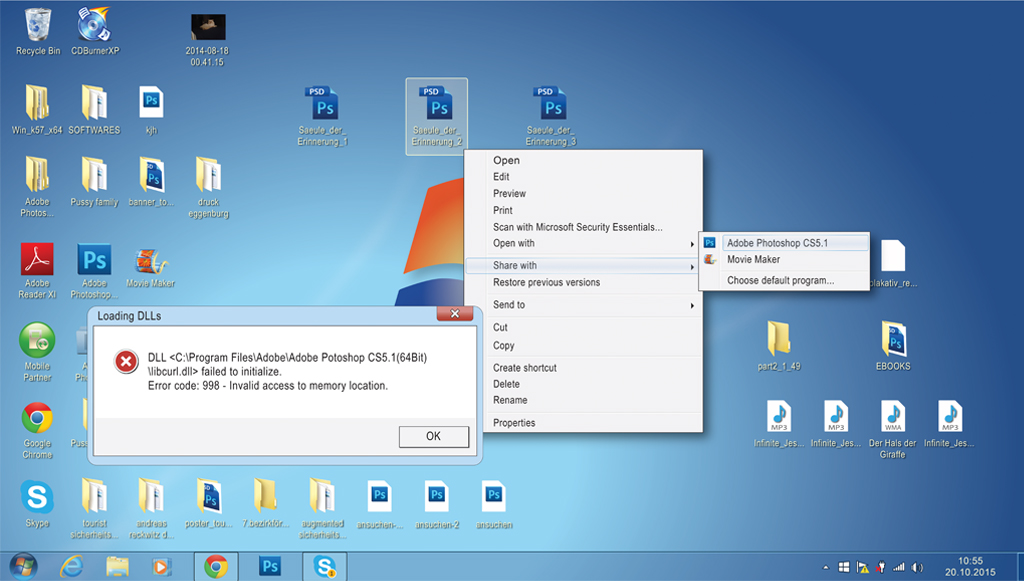Viewport: 1024px width, 581px height.
Task: Choose Delete in the context menu
Action: (x=583, y=385)
